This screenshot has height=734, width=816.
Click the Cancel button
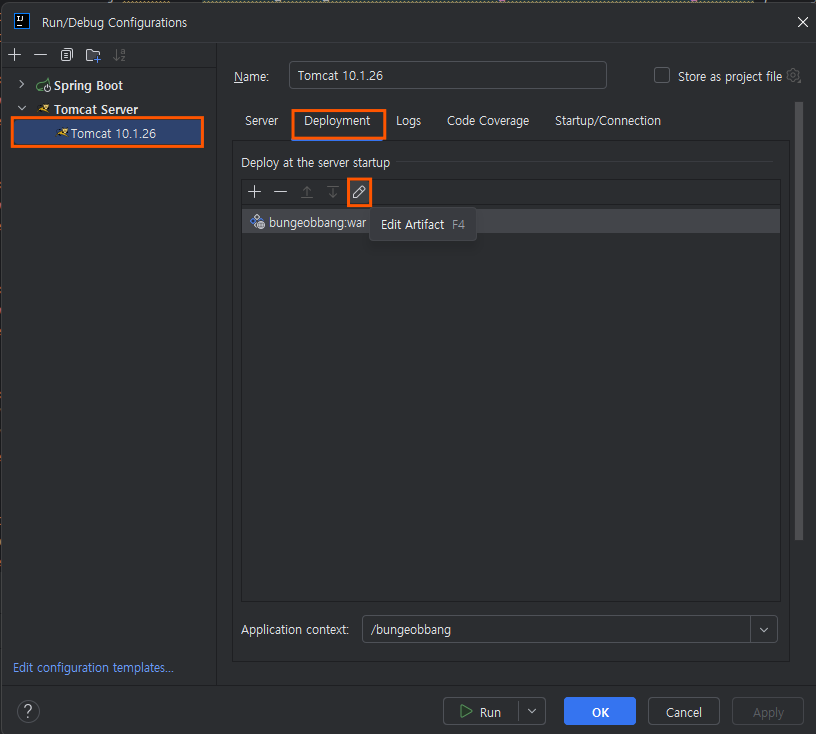point(684,711)
